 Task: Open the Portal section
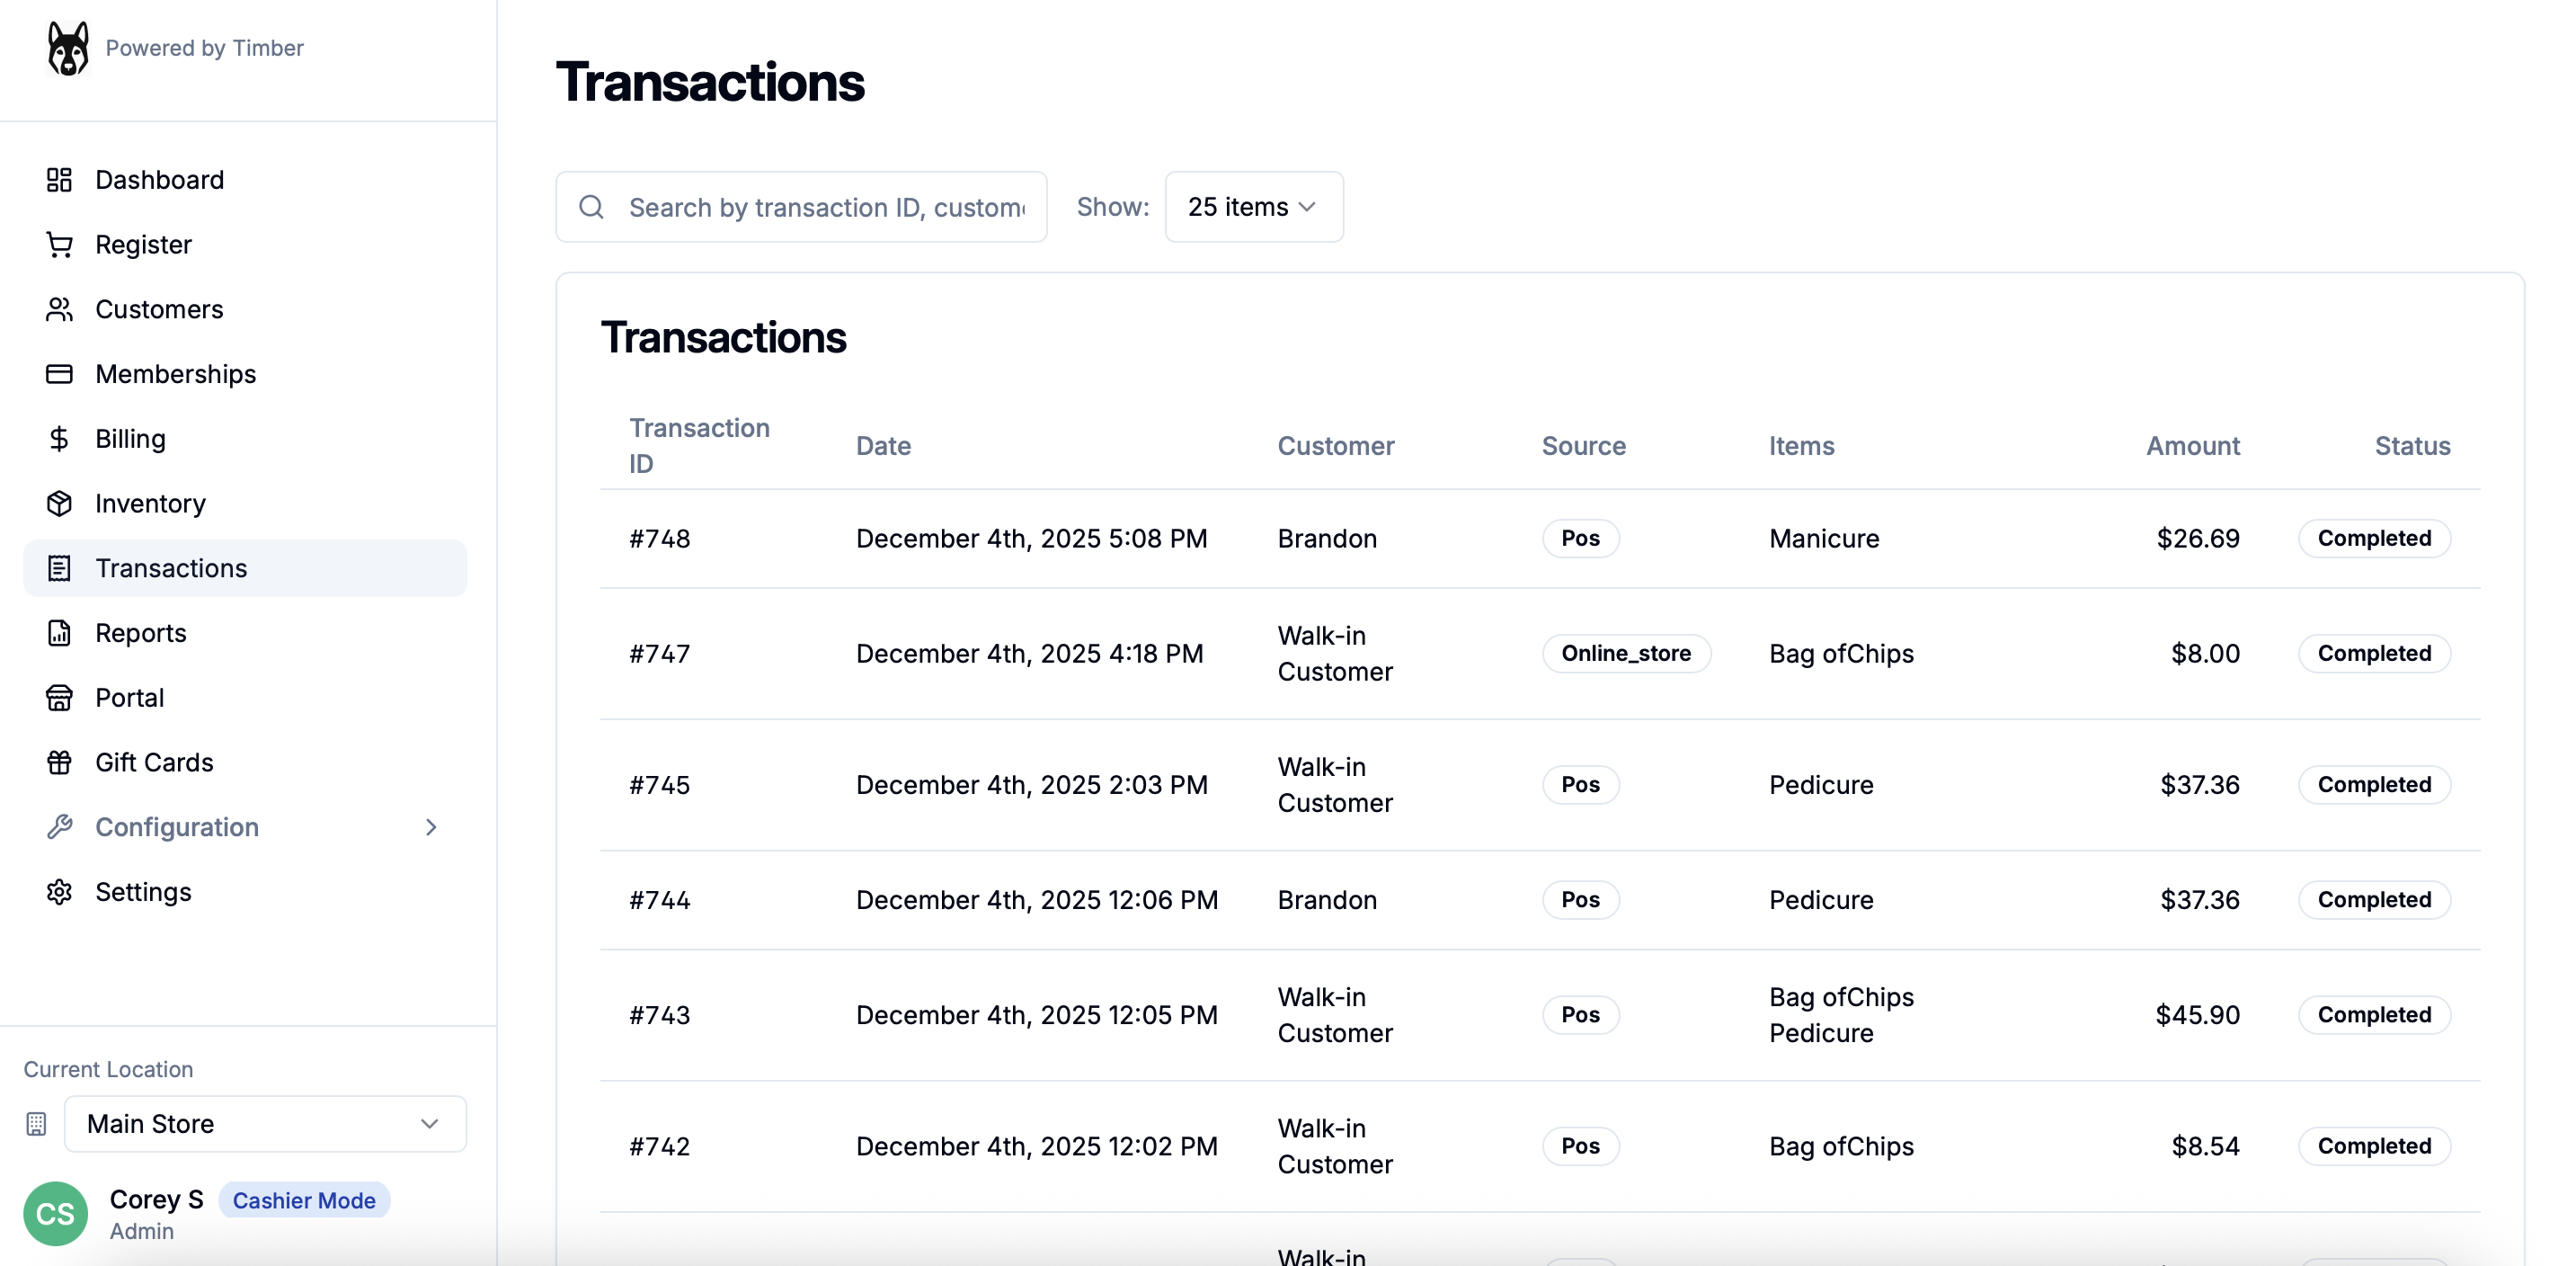click(129, 697)
